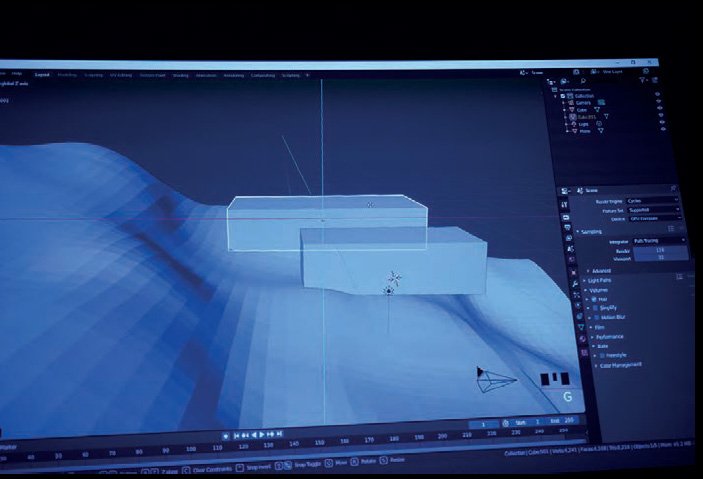The width and height of the screenshot is (703, 479).
Task: Open the Particles properties tab
Action: [x=577, y=295]
